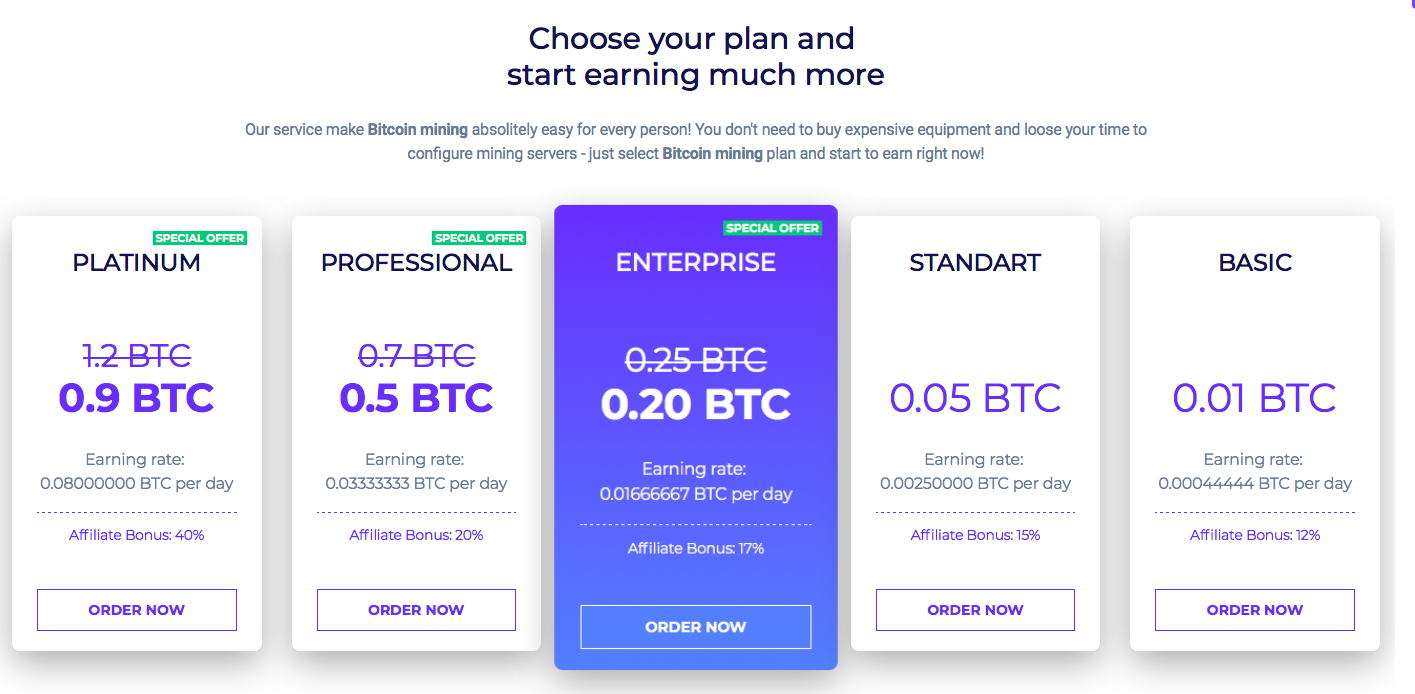Click the PLATINUM plan title

click(x=137, y=263)
